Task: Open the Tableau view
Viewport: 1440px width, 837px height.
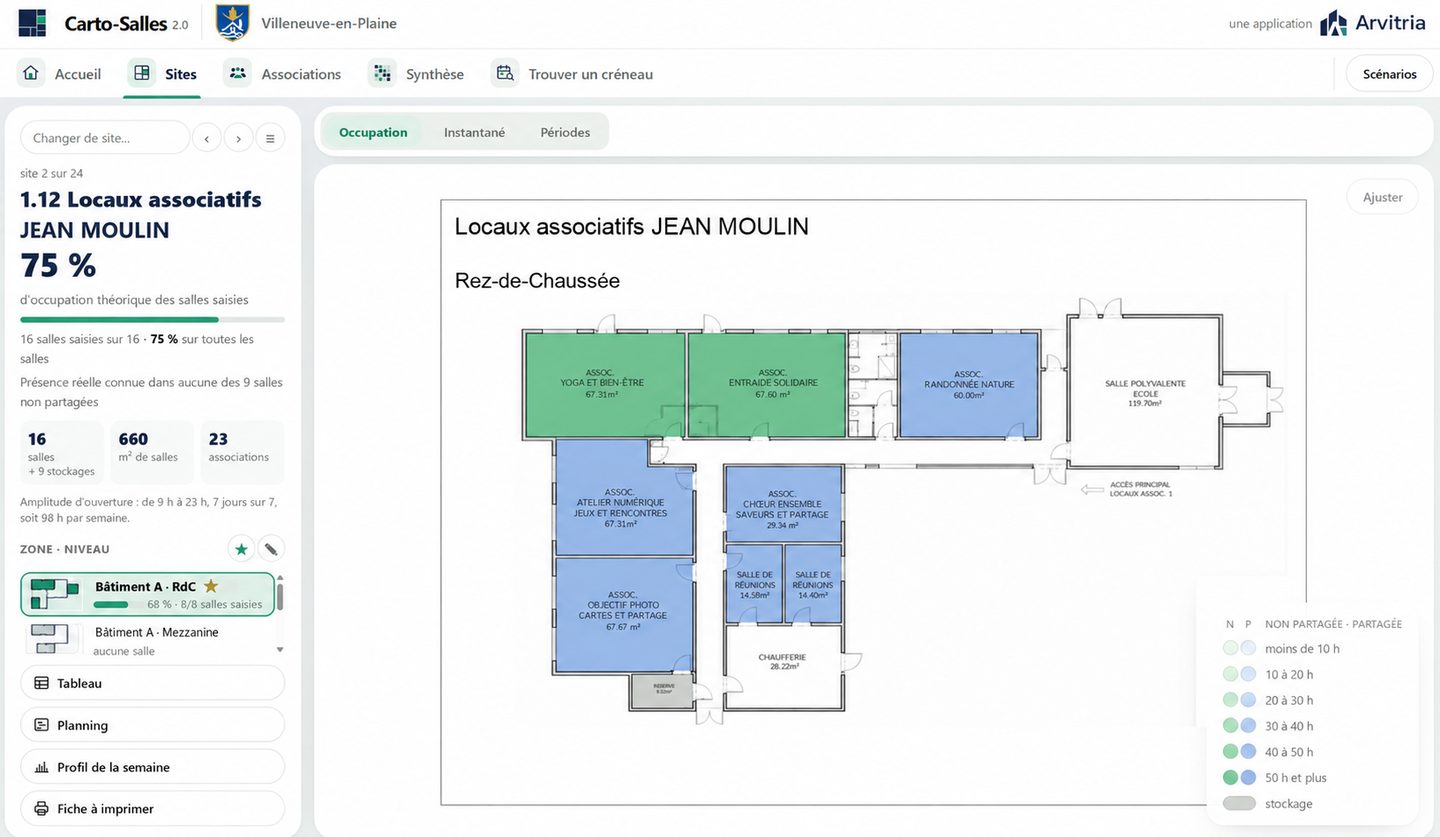Action: pyautogui.click(x=152, y=683)
